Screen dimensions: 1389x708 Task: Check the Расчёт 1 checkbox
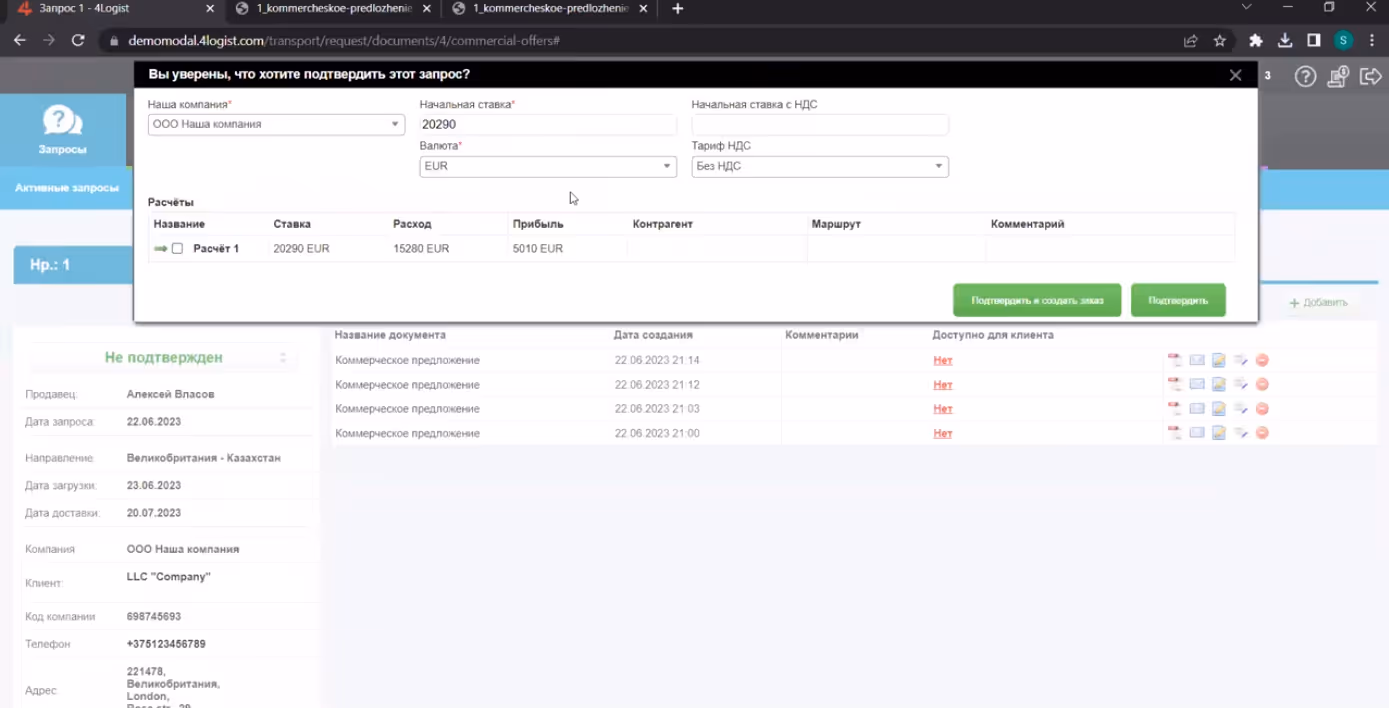(x=177, y=248)
